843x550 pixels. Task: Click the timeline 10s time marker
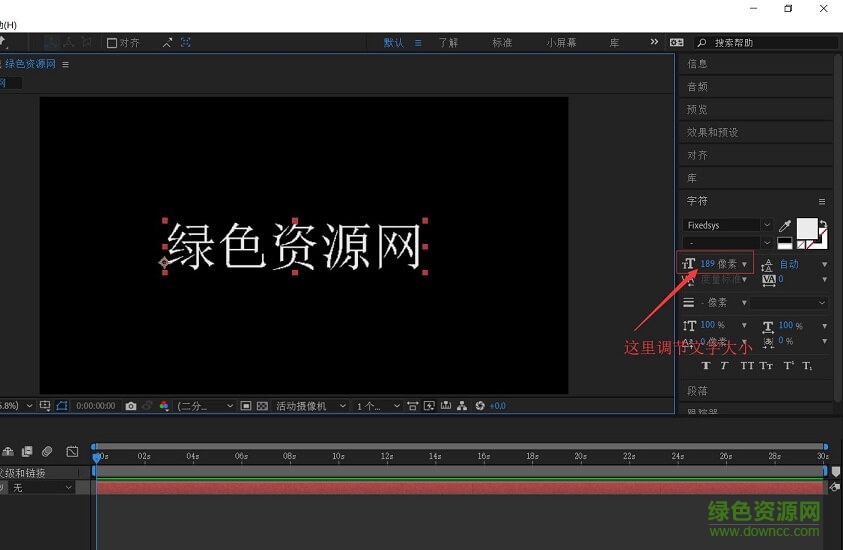coord(338,456)
